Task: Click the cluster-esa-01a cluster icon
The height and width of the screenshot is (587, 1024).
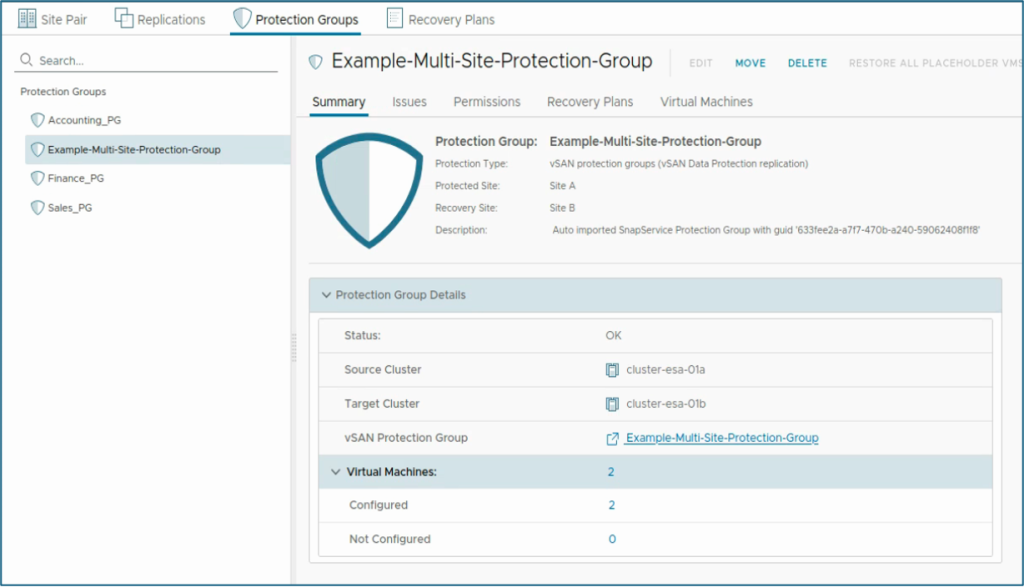Action: point(613,370)
